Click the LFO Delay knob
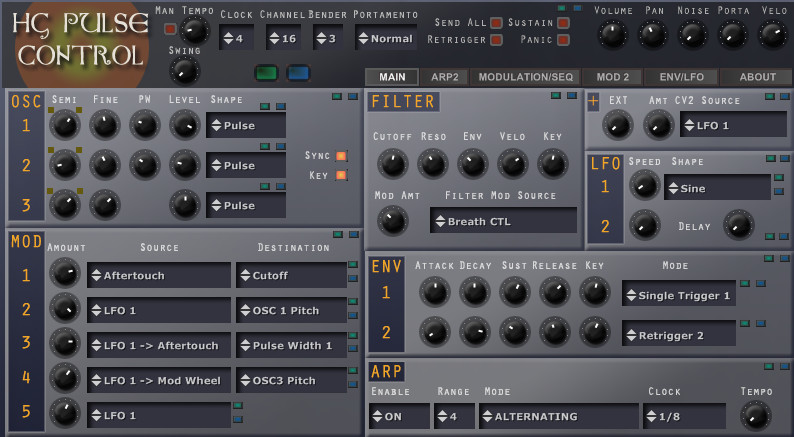Viewport: 794px width, 437px height. point(739,225)
